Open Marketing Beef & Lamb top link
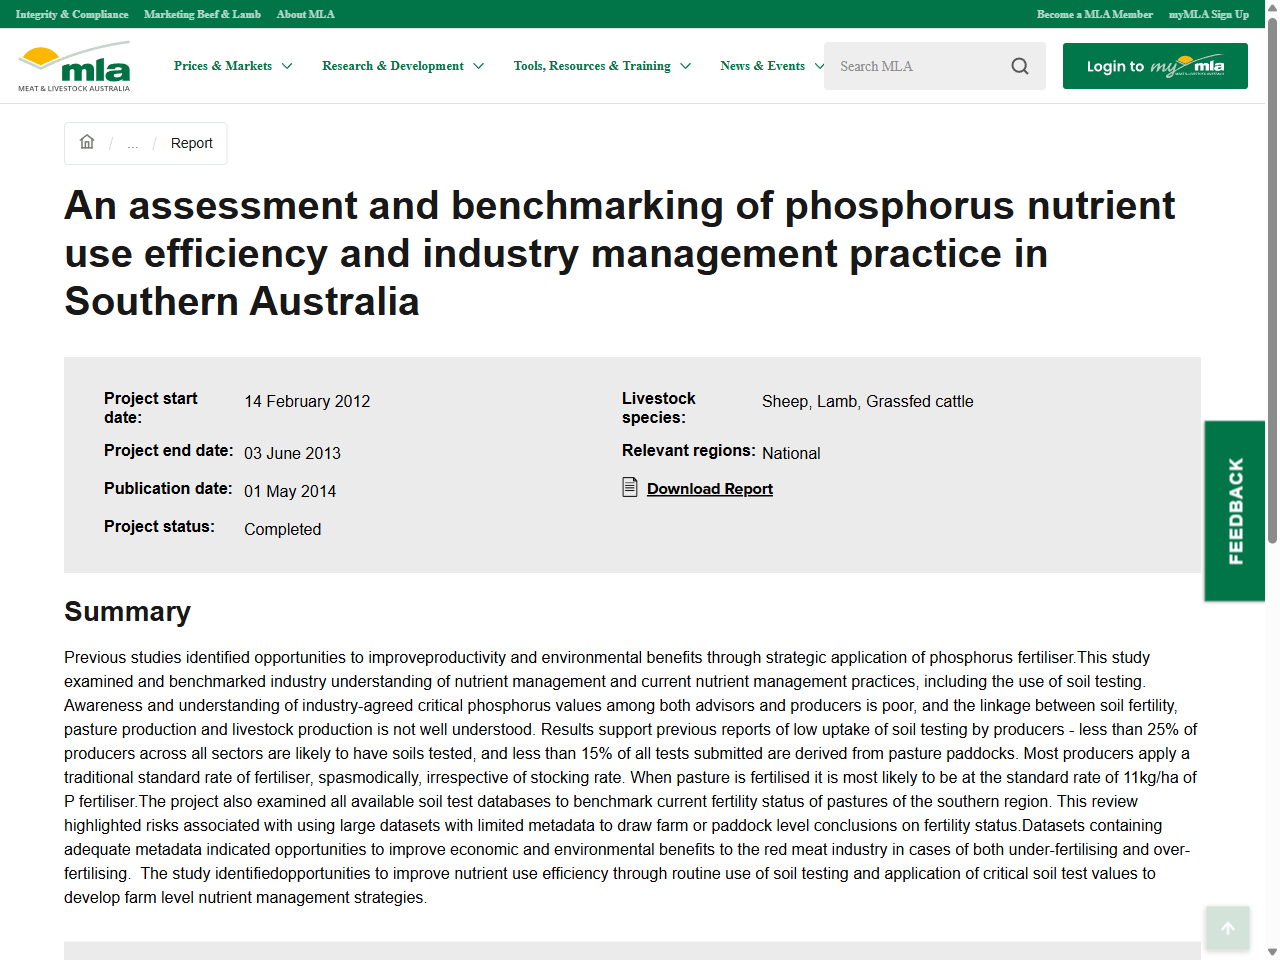Screen dimensions: 1280x960 click(202, 14)
